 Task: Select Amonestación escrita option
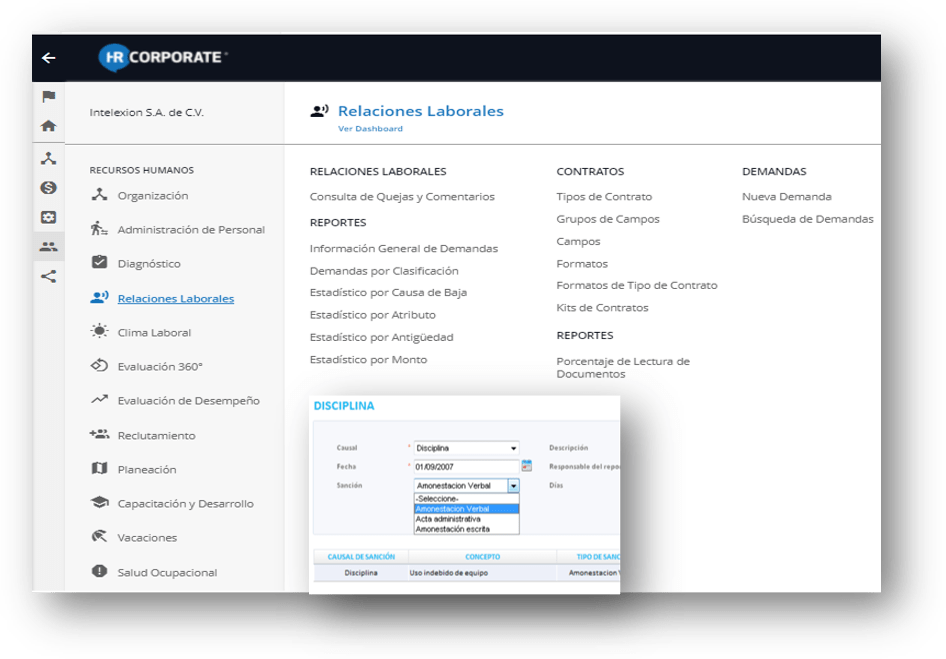pos(452,529)
